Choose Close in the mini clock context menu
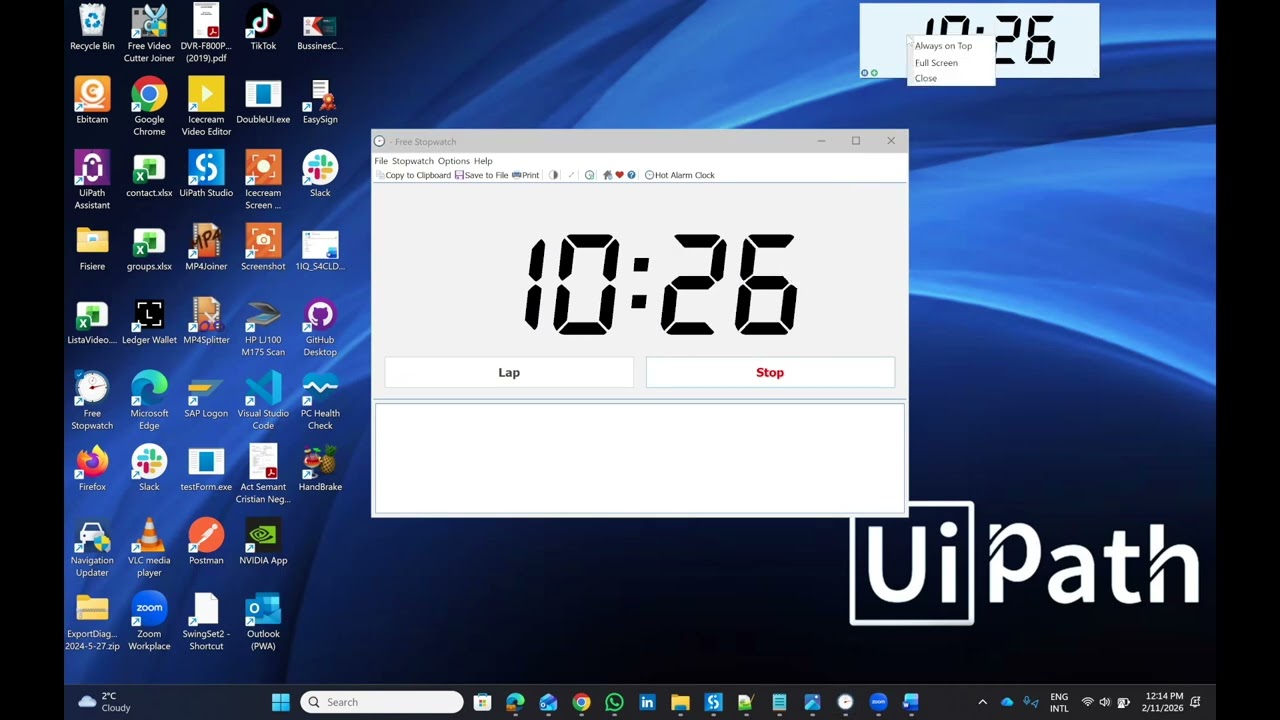 coord(950,78)
